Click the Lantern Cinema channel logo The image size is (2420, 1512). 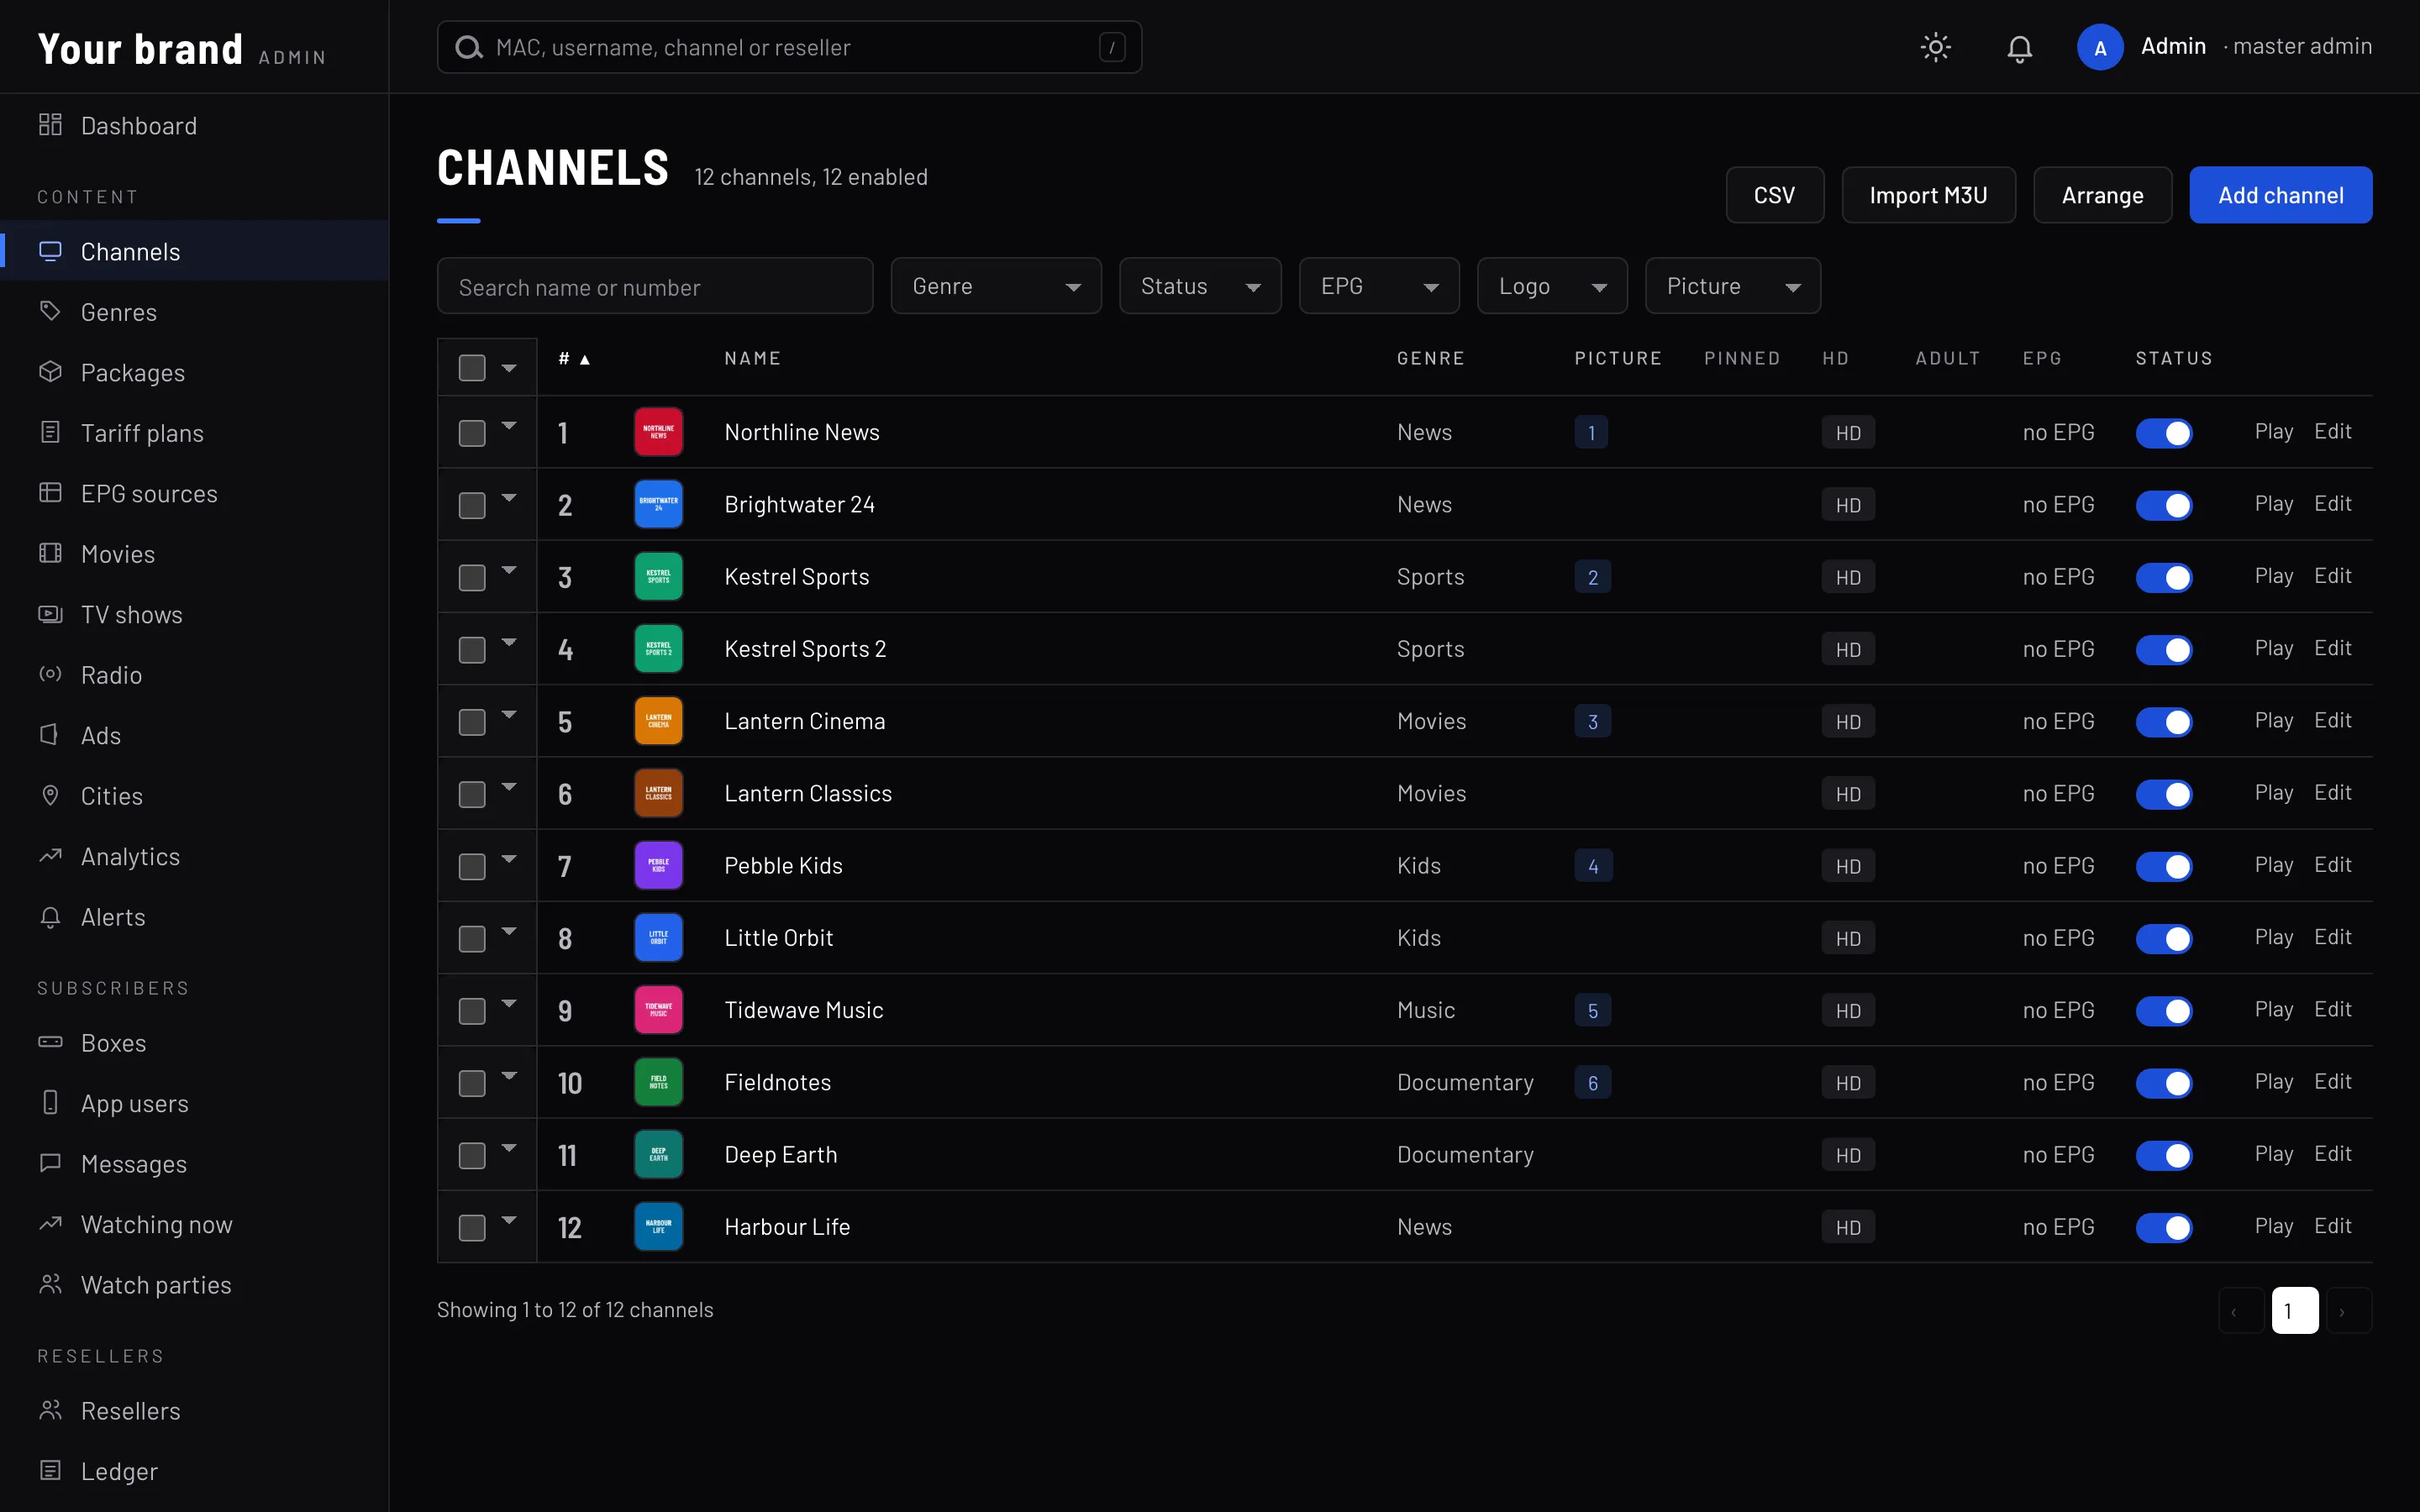click(x=659, y=721)
